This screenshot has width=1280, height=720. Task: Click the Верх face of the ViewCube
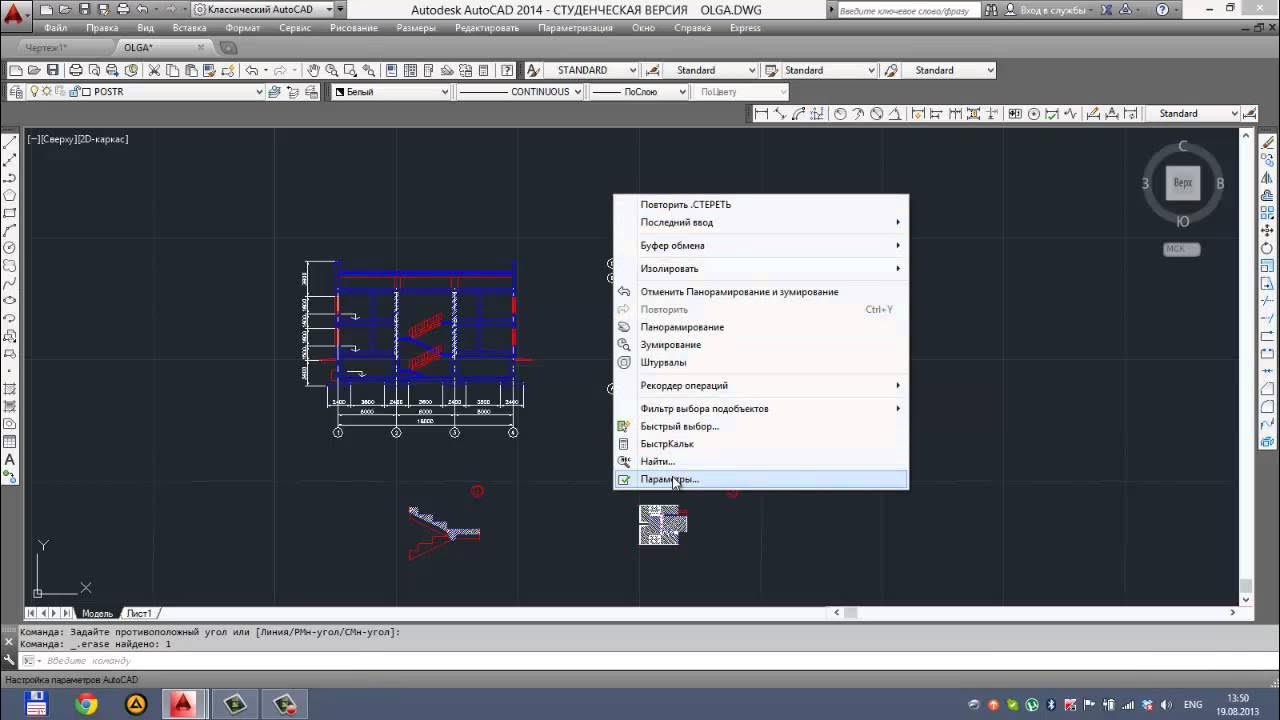pos(1182,184)
